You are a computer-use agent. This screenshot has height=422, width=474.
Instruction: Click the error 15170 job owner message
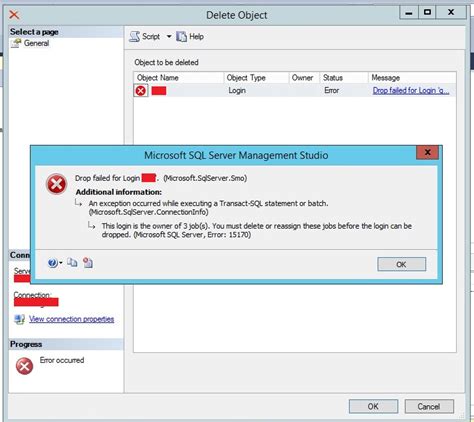pyautogui.click(x=257, y=230)
